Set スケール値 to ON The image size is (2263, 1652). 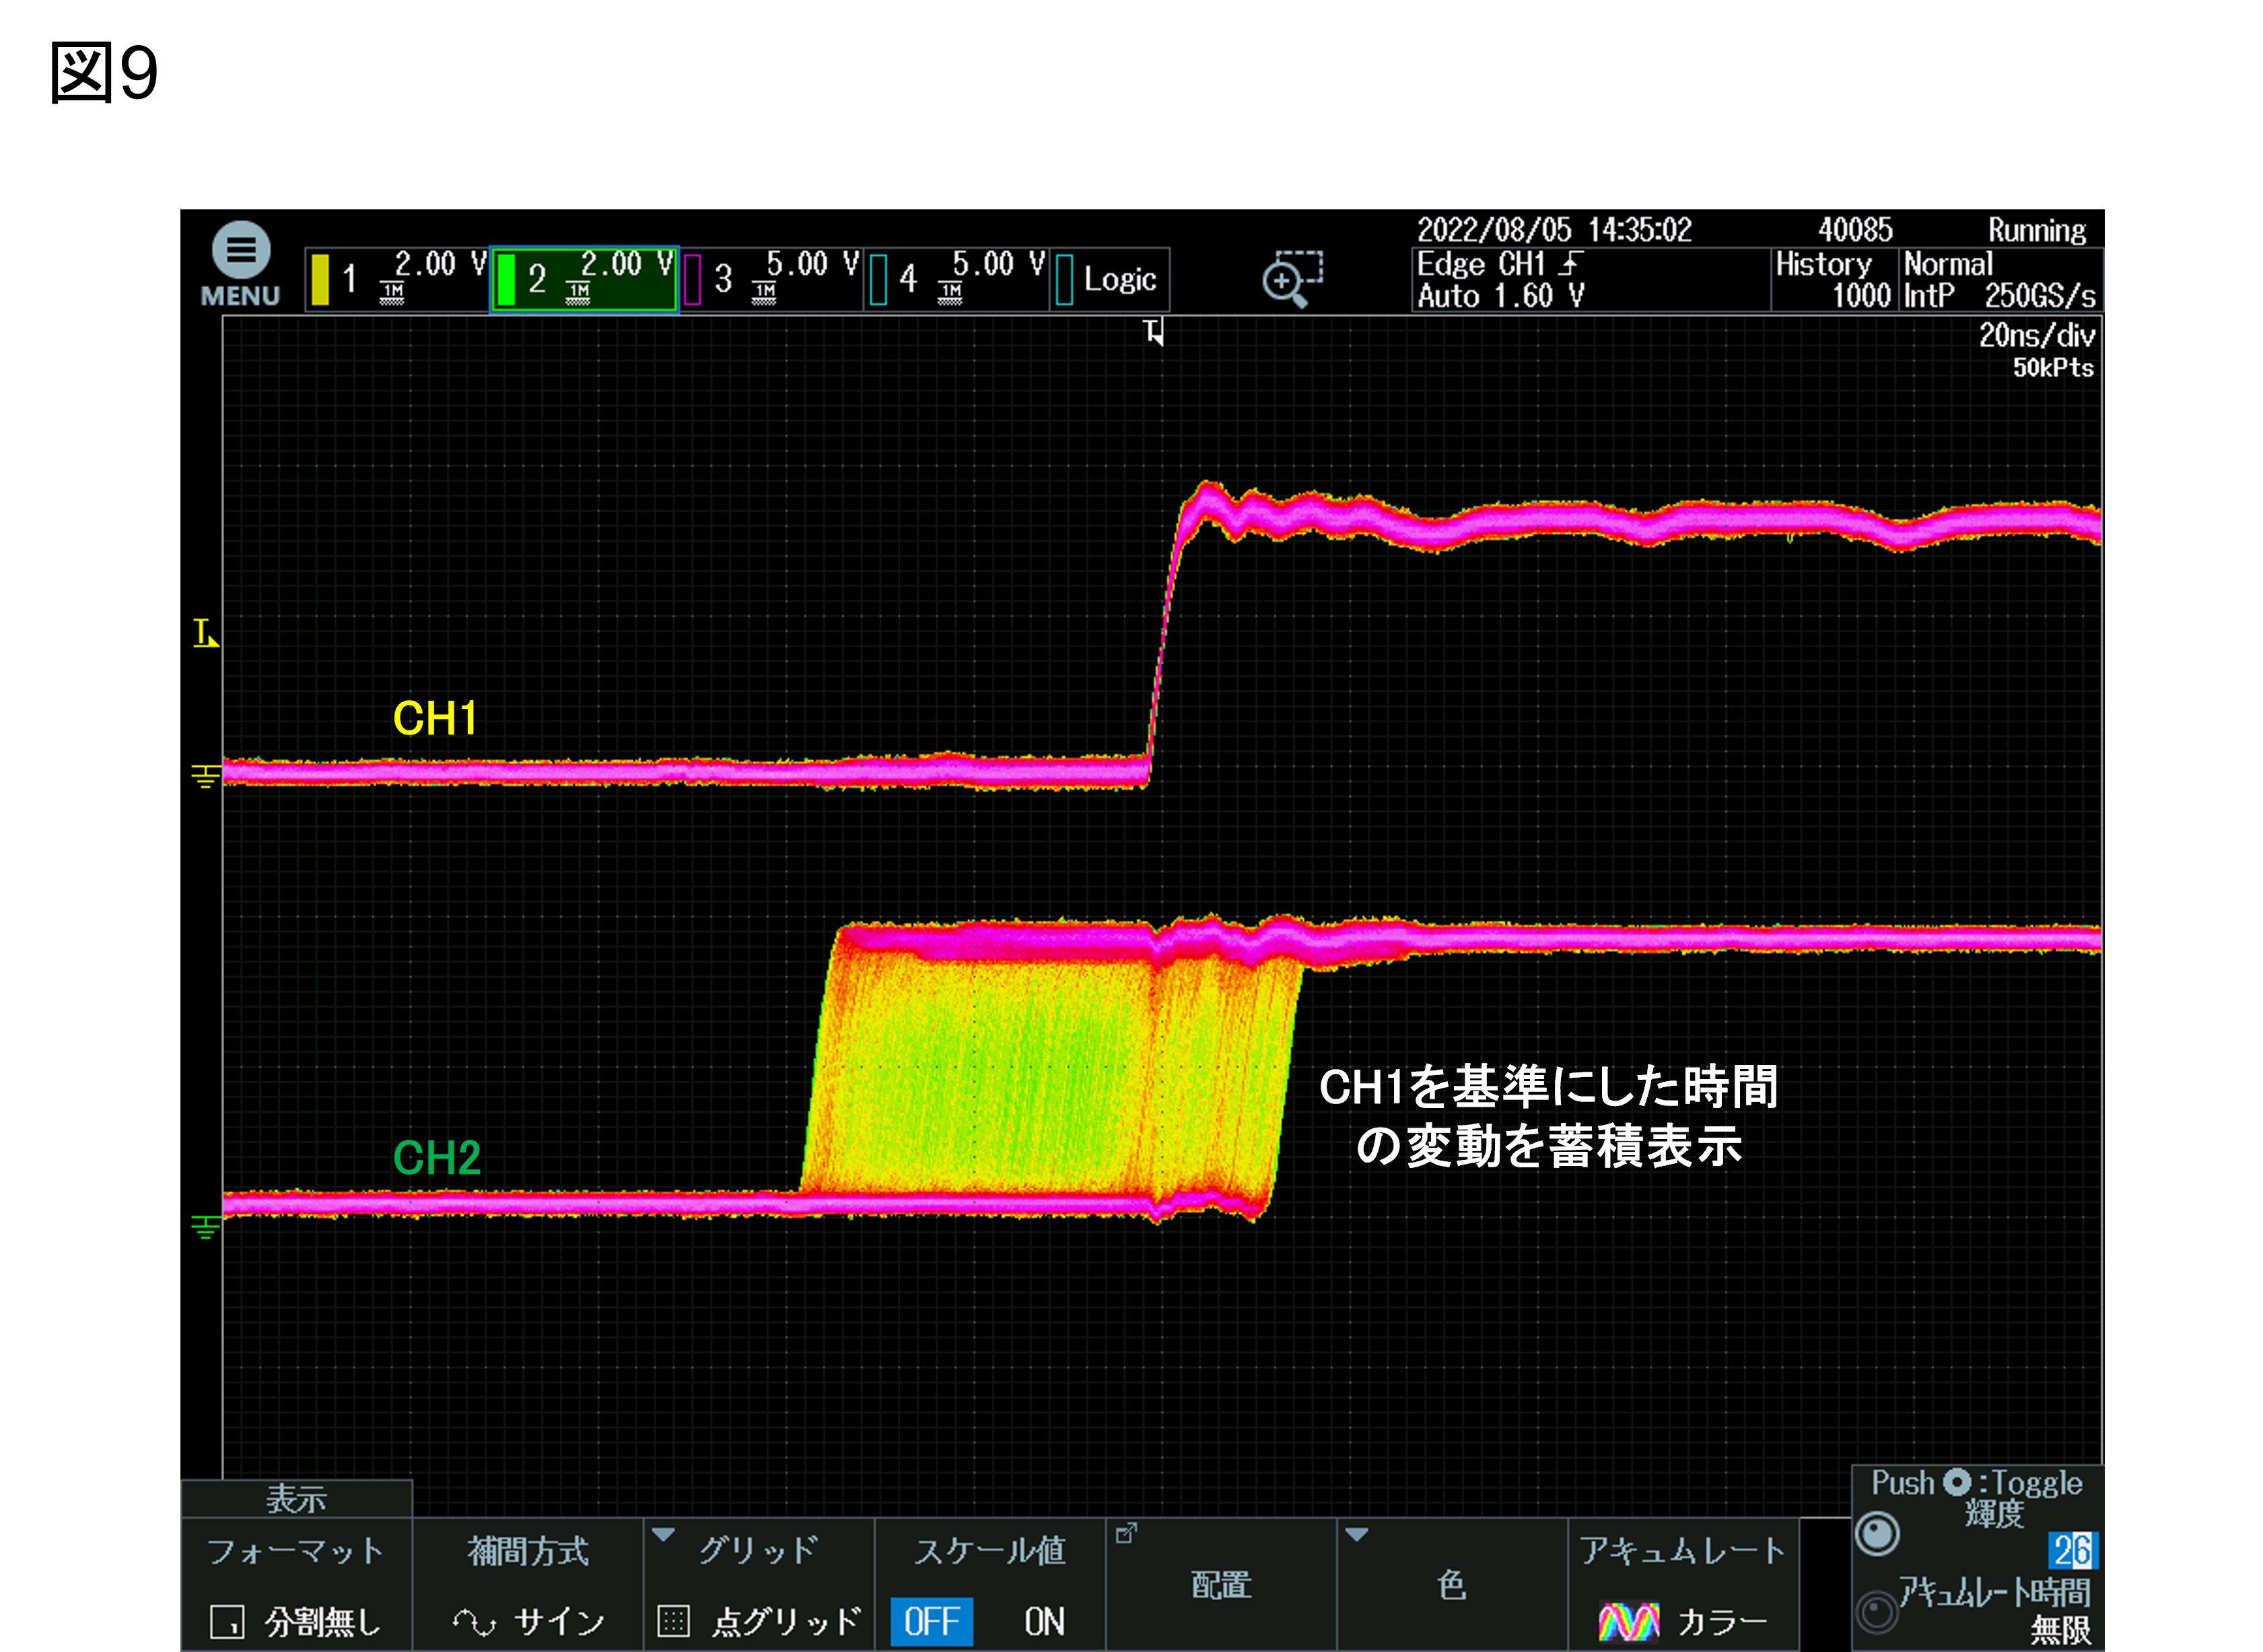click(x=1044, y=1621)
